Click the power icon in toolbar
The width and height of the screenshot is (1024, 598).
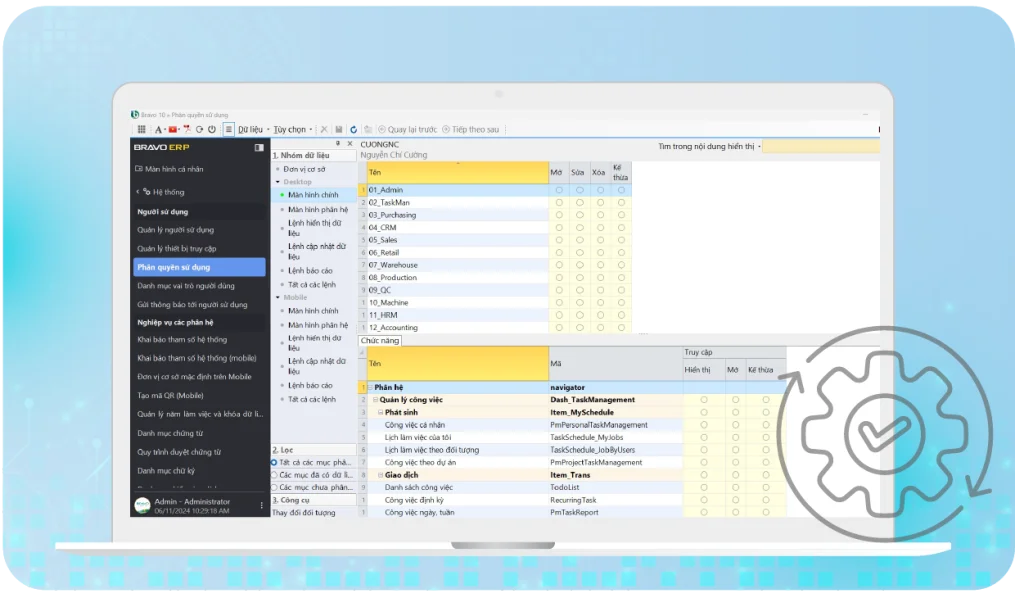click(x=211, y=129)
